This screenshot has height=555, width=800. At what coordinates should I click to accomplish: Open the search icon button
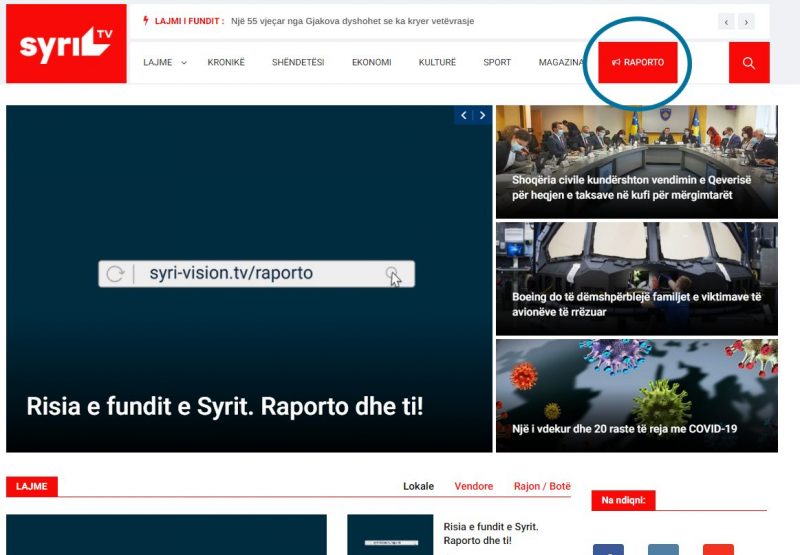(749, 63)
